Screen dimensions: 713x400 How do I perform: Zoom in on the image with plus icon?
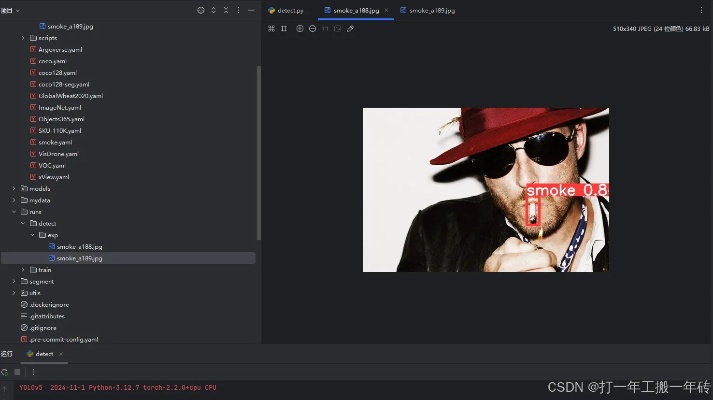click(x=300, y=29)
